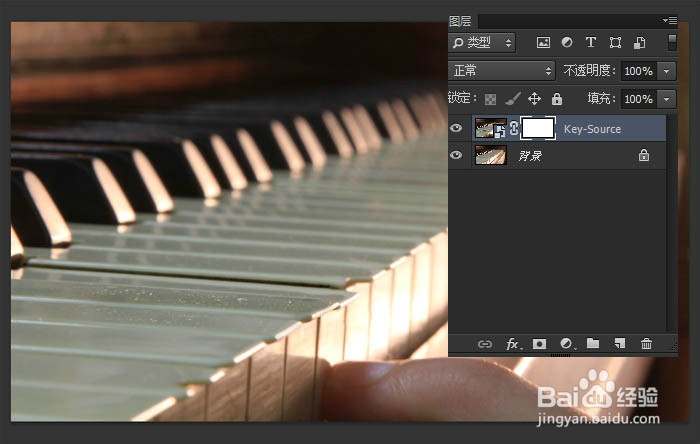
Task: Open the Layers panel flyout menu
Action: tap(670, 21)
